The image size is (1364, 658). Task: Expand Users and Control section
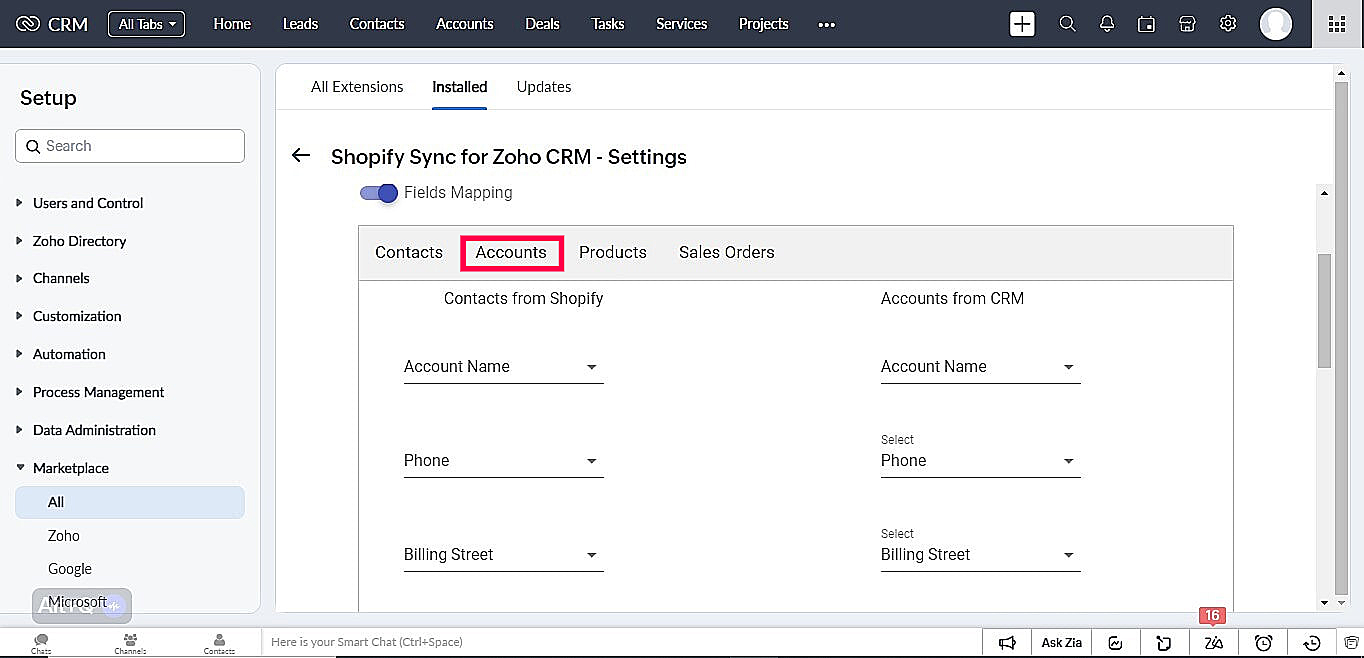click(x=88, y=203)
